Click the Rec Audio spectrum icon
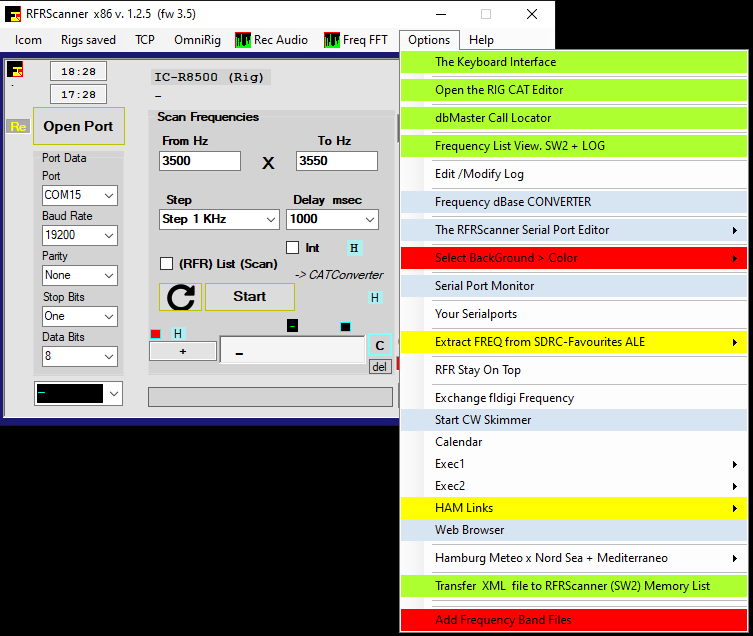The height and width of the screenshot is (636, 753). [x=243, y=40]
